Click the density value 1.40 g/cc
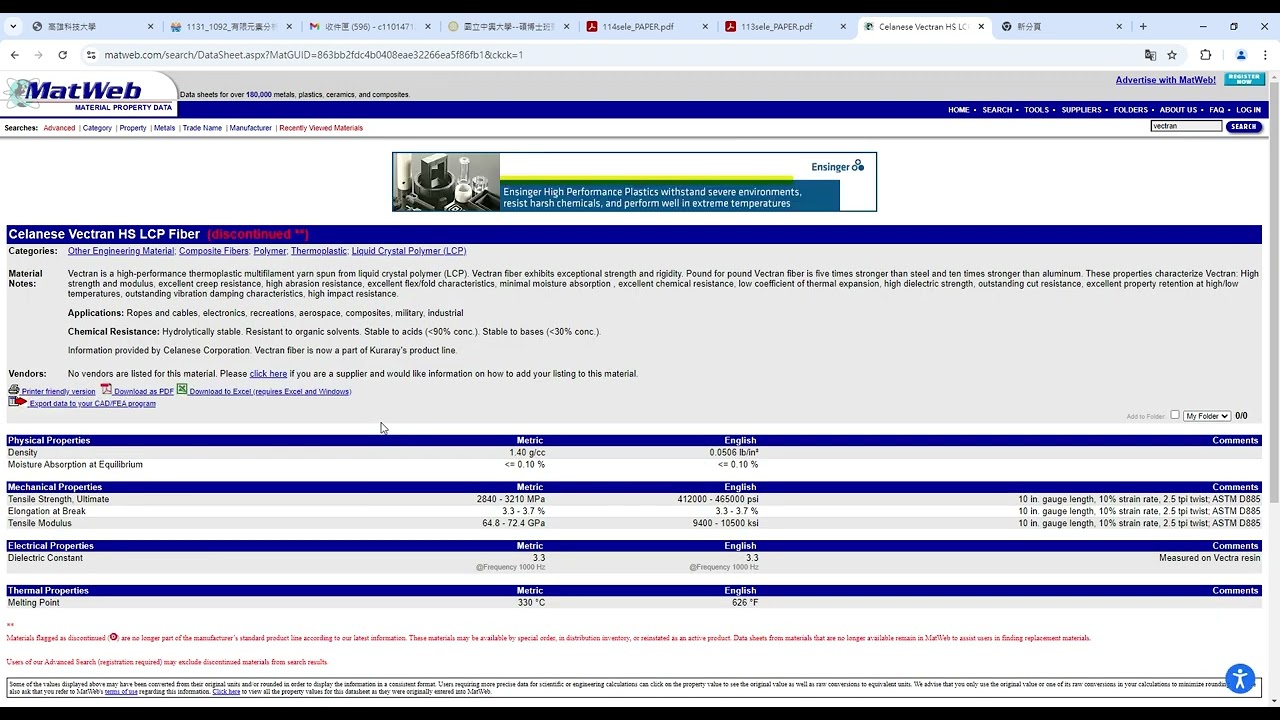The height and width of the screenshot is (720, 1280). click(527, 453)
